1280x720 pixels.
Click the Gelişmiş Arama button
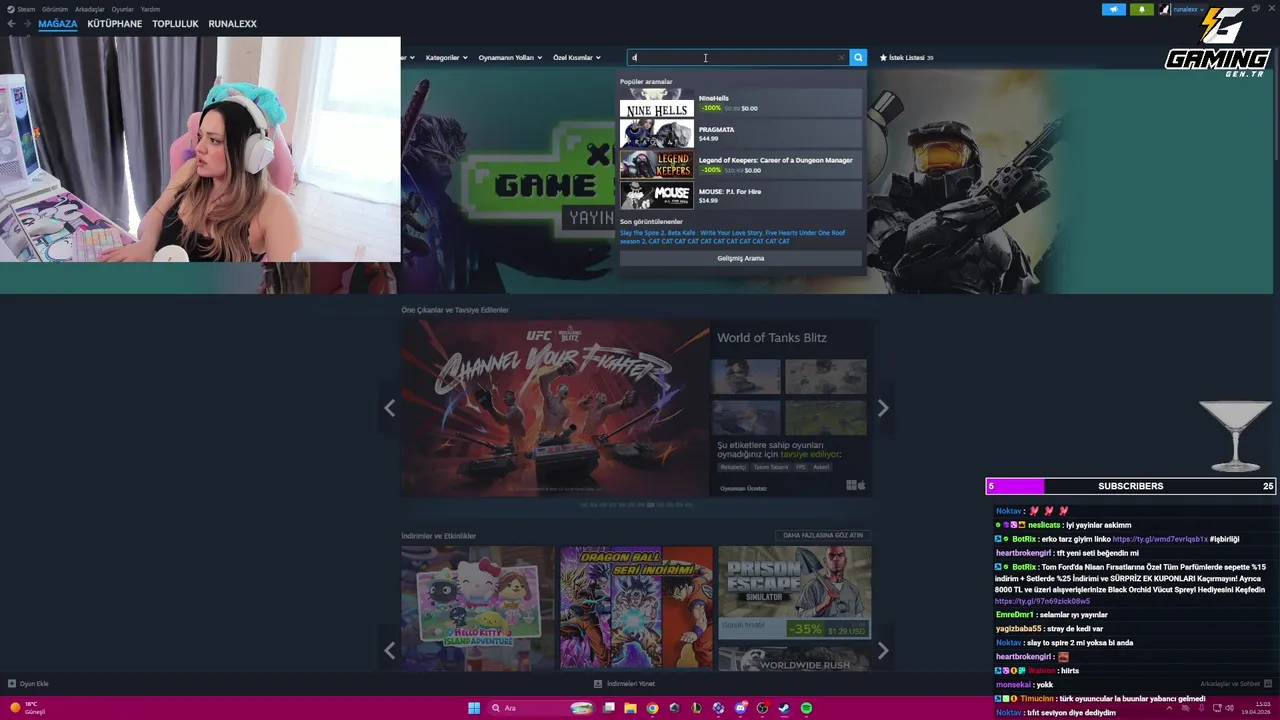click(741, 258)
